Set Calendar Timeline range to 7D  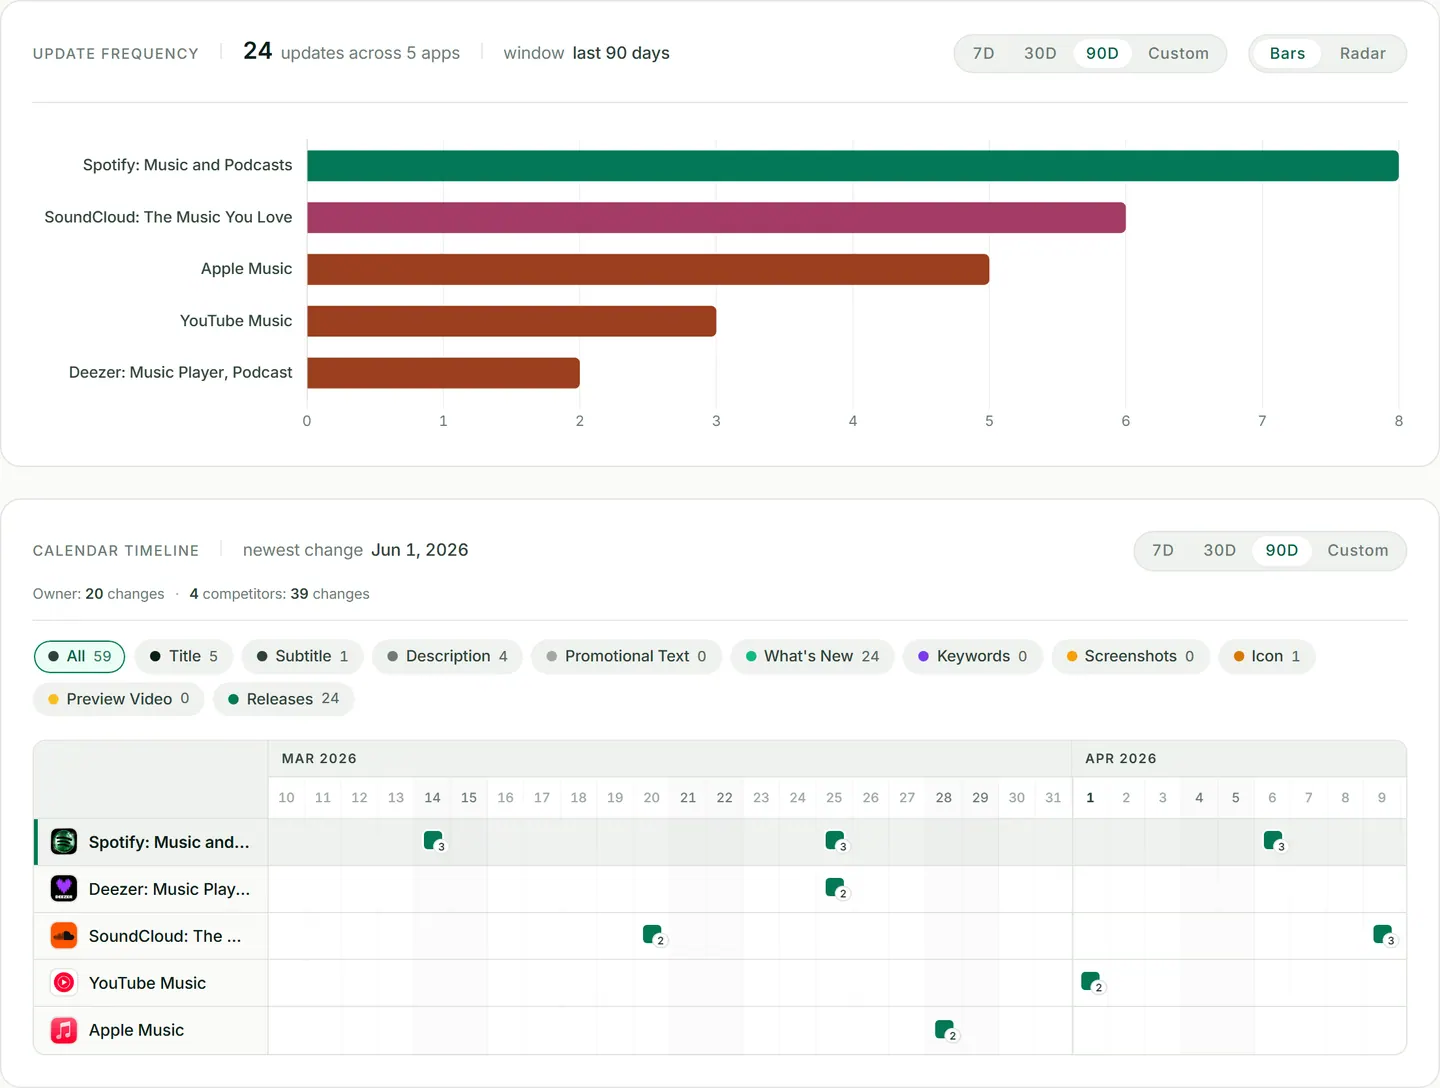[1163, 551]
